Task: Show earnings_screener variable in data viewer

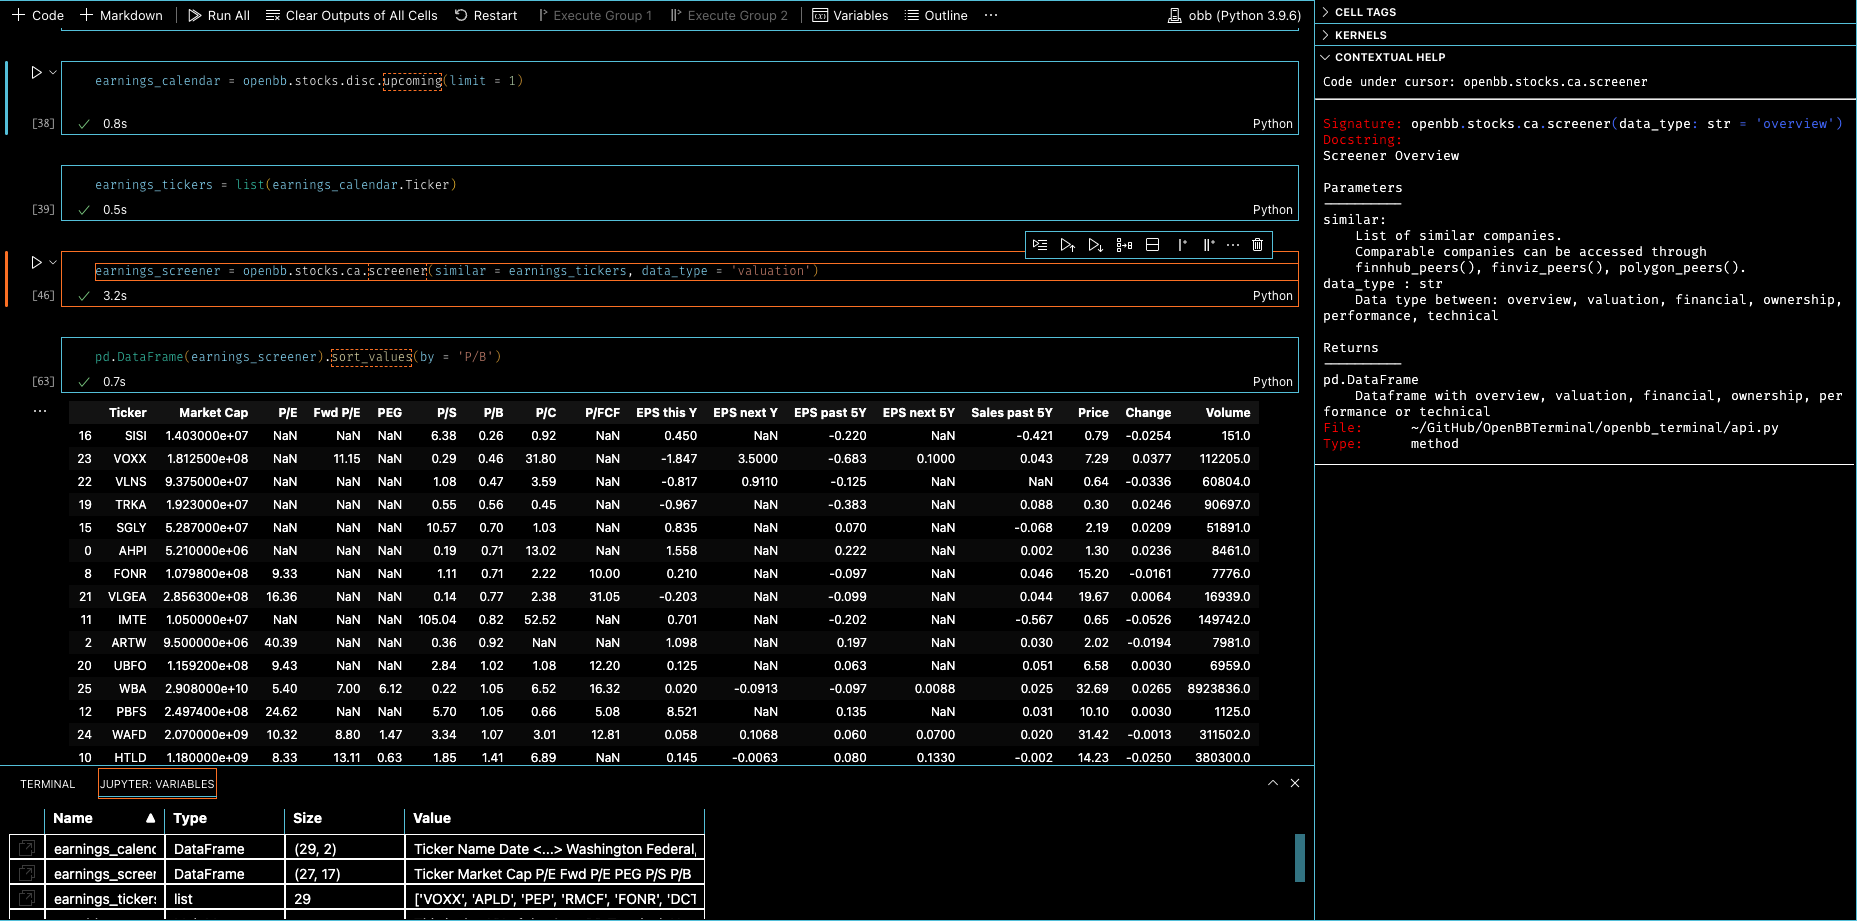Action: click(x=27, y=873)
